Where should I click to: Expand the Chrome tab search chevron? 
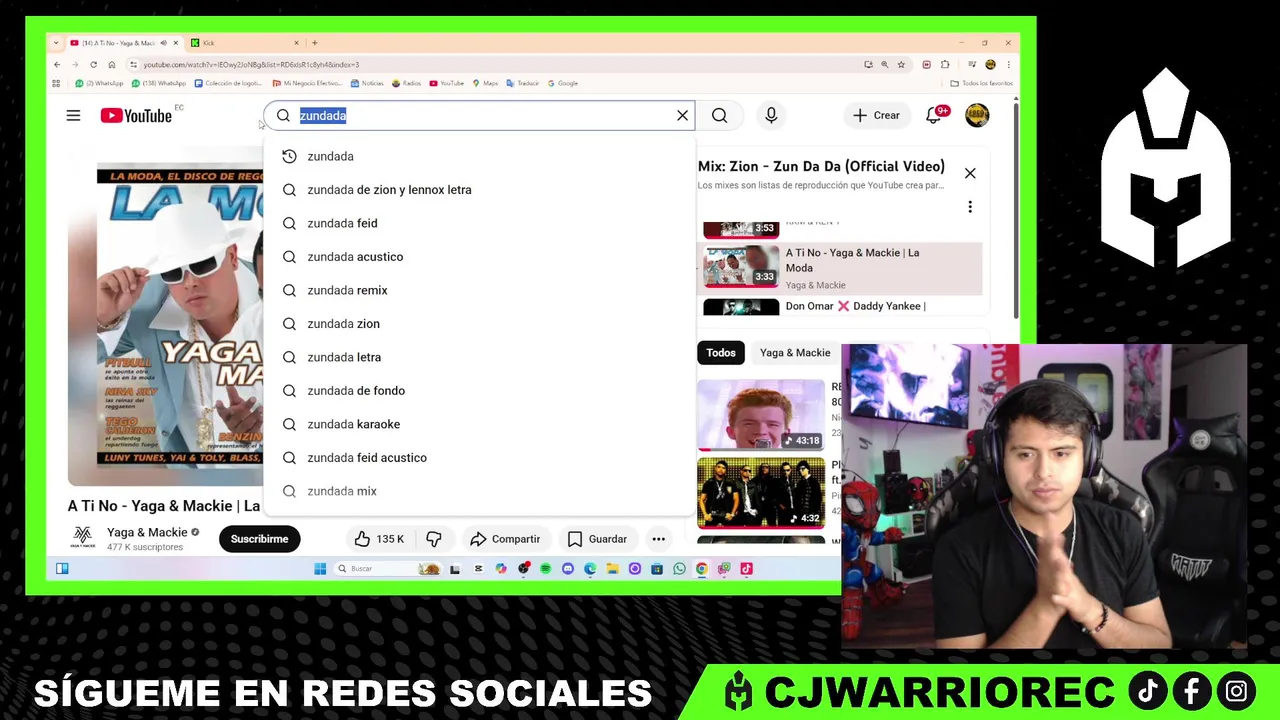click(56, 43)
